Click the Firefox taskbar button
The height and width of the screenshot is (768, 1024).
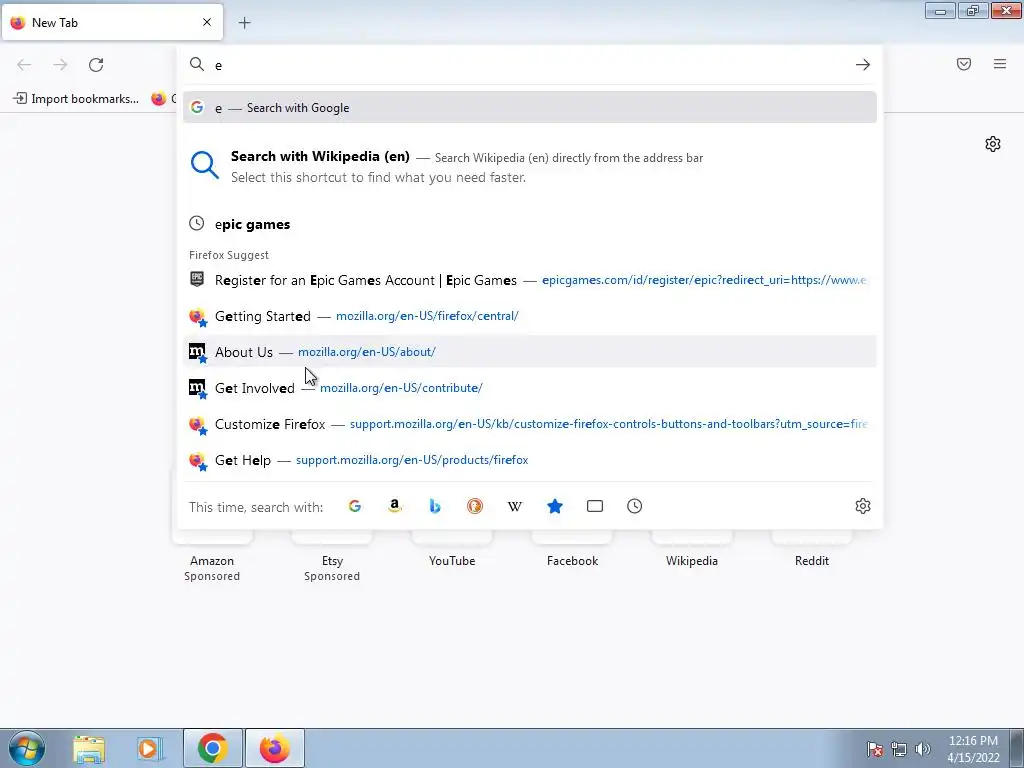(275, 748)
